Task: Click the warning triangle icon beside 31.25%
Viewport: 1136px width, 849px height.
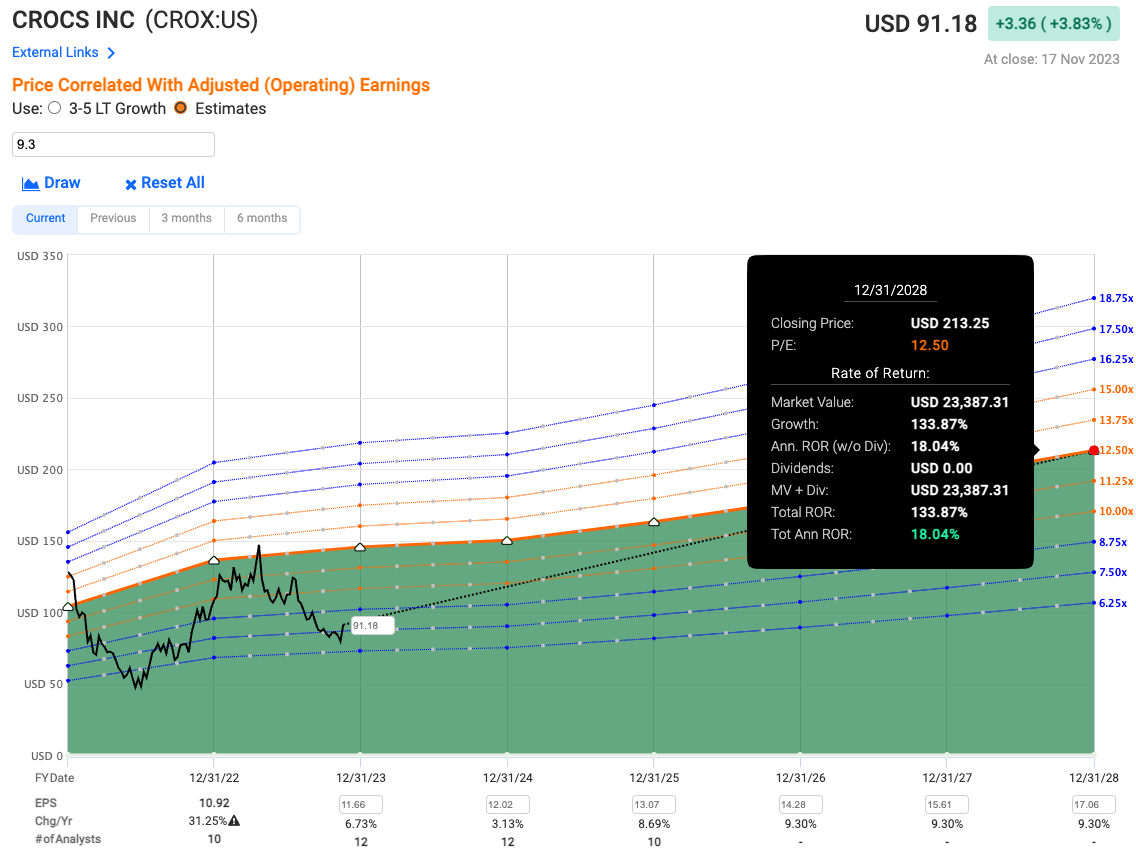Action: [234, 821]
